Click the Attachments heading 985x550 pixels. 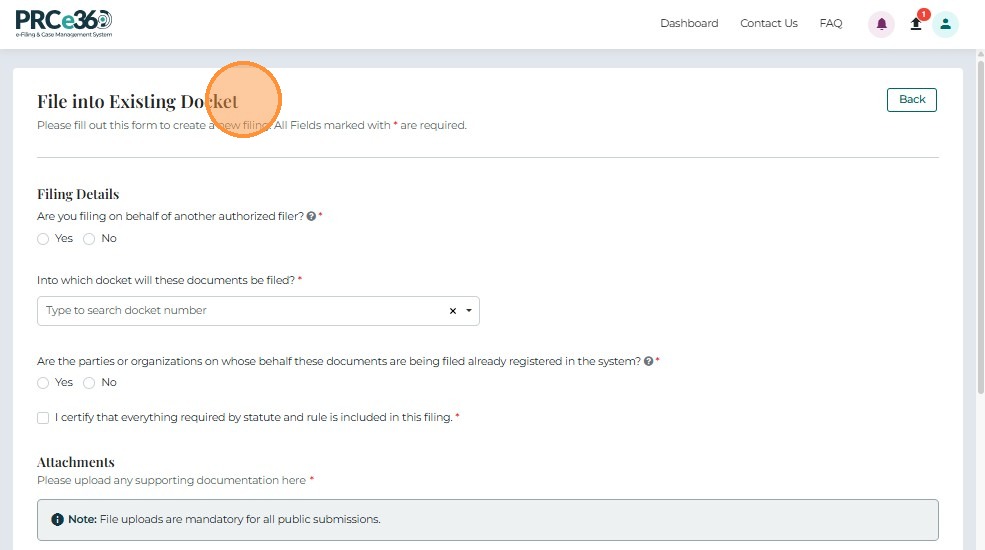pos(76,462)
